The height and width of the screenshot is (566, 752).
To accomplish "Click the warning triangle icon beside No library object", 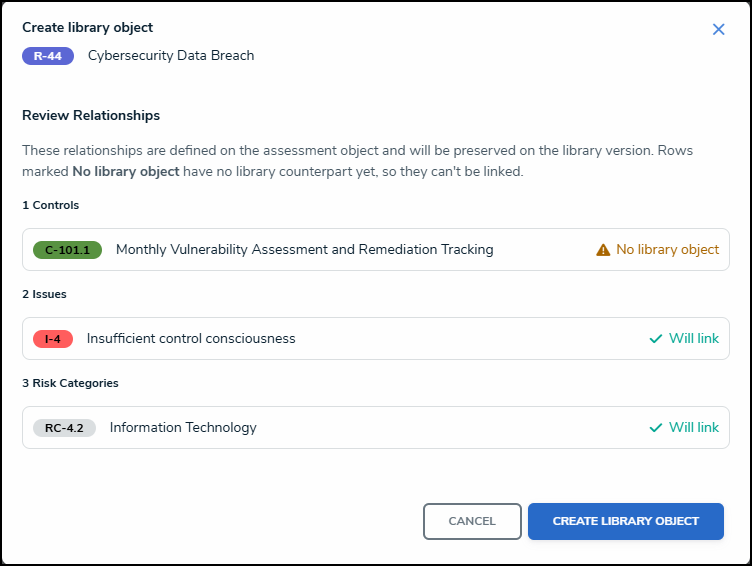I will (603, 250).
